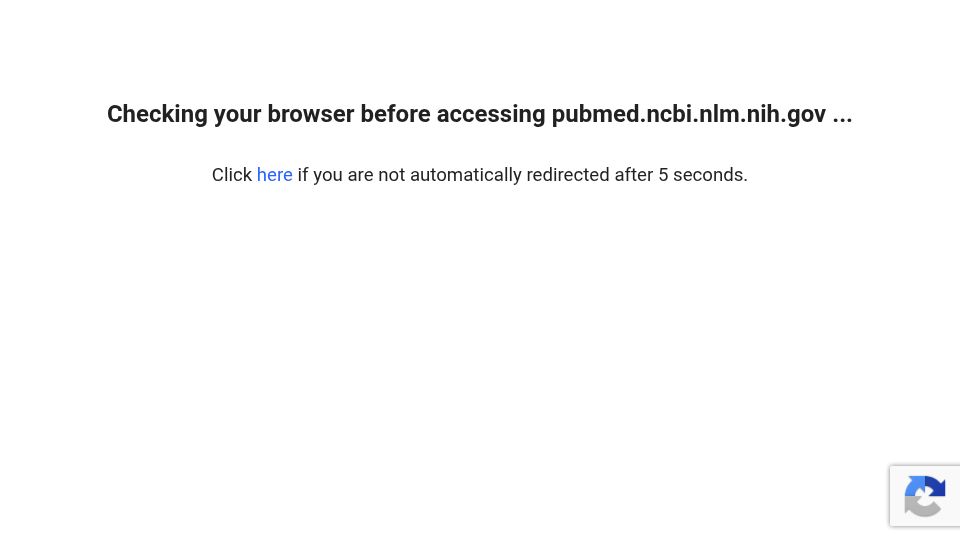Click the word "Click" before the link

pos(231,175)
